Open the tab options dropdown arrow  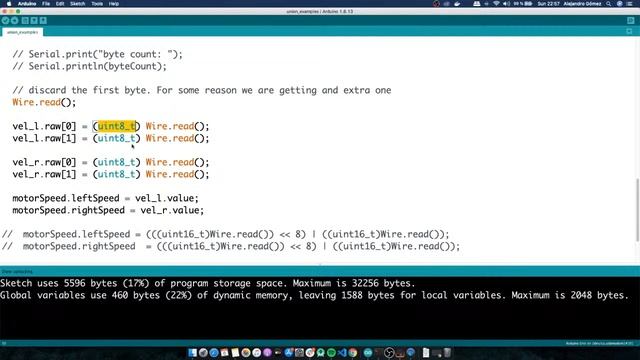point(630,31)
